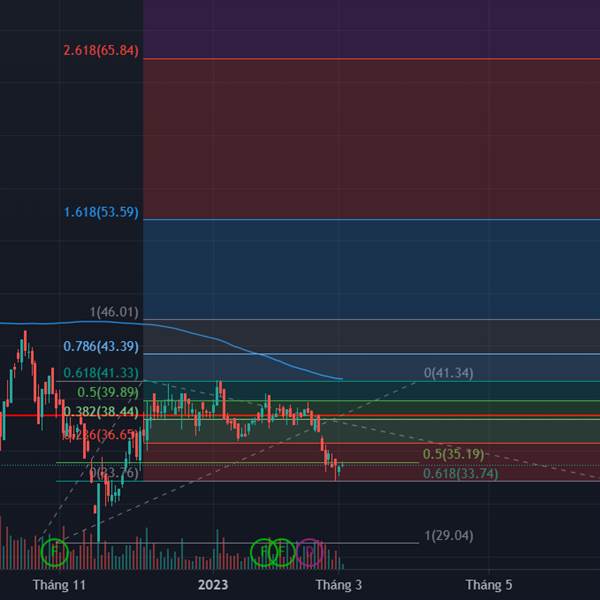Select the 1(29.04) retracement label
The image size is (600, 600).
point(449,536)
